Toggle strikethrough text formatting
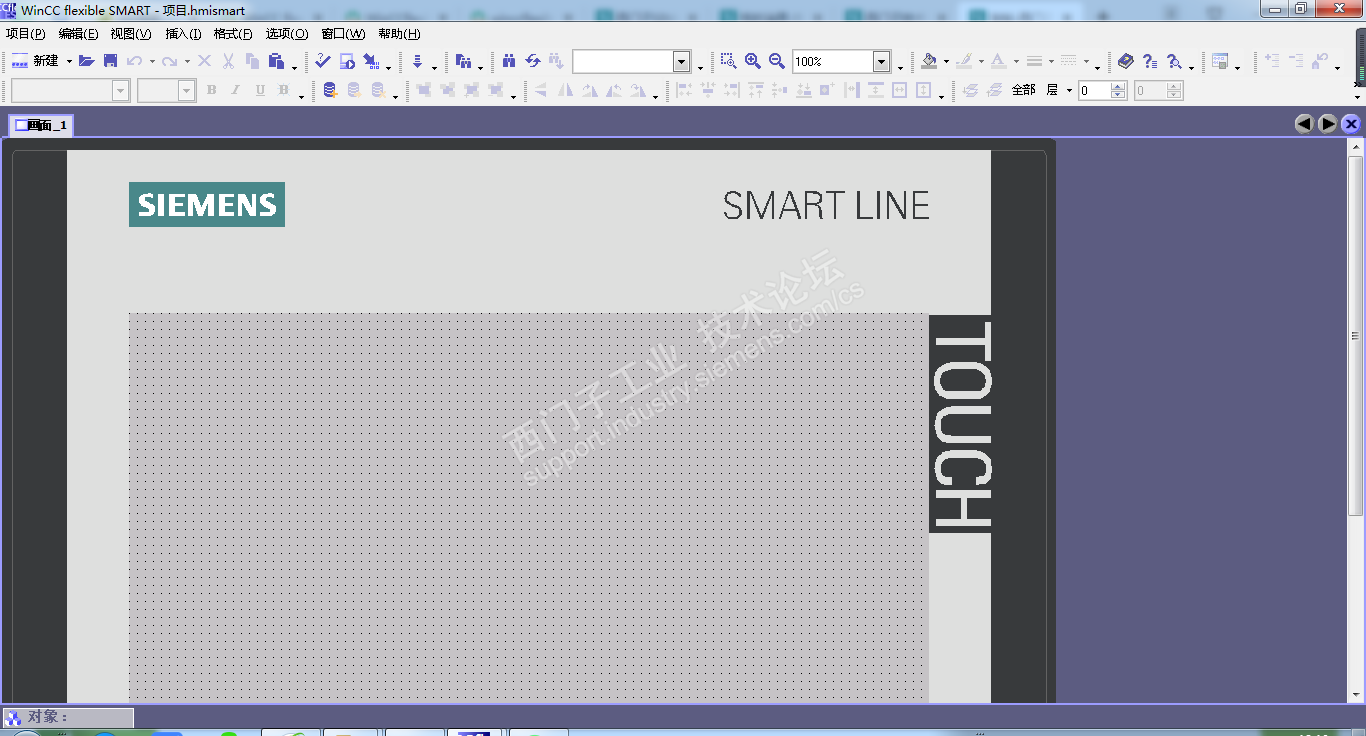The image size is (1366, 736). pos(284,90)
